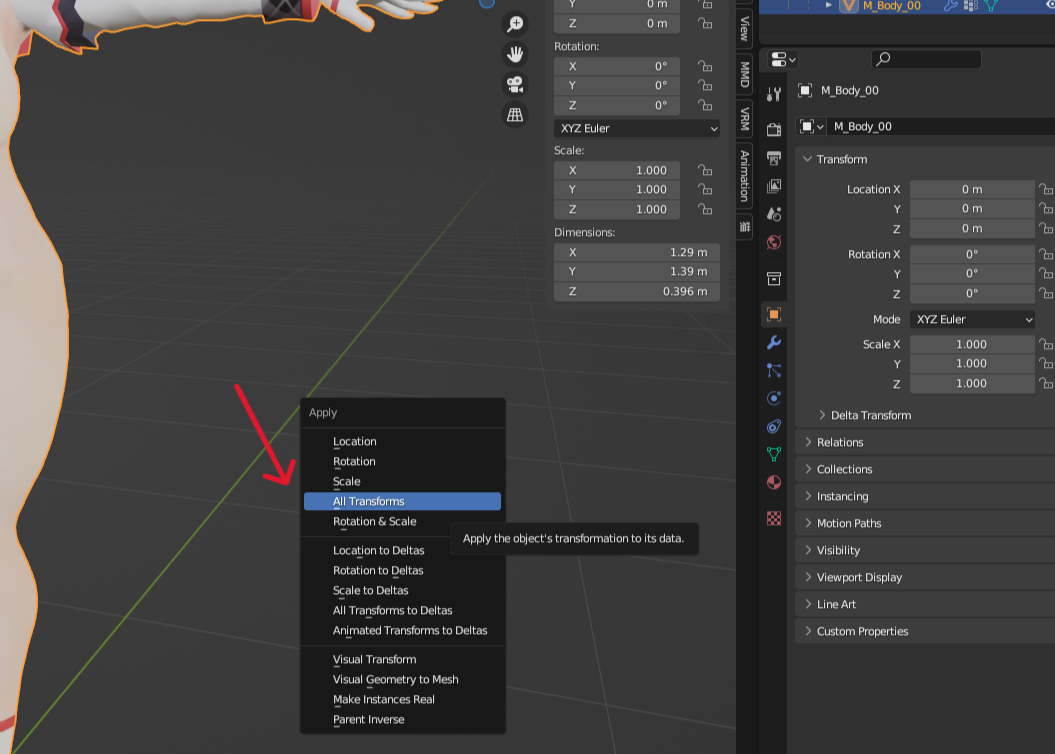Open the Modifiers wrench tab icon

[774, 342]
